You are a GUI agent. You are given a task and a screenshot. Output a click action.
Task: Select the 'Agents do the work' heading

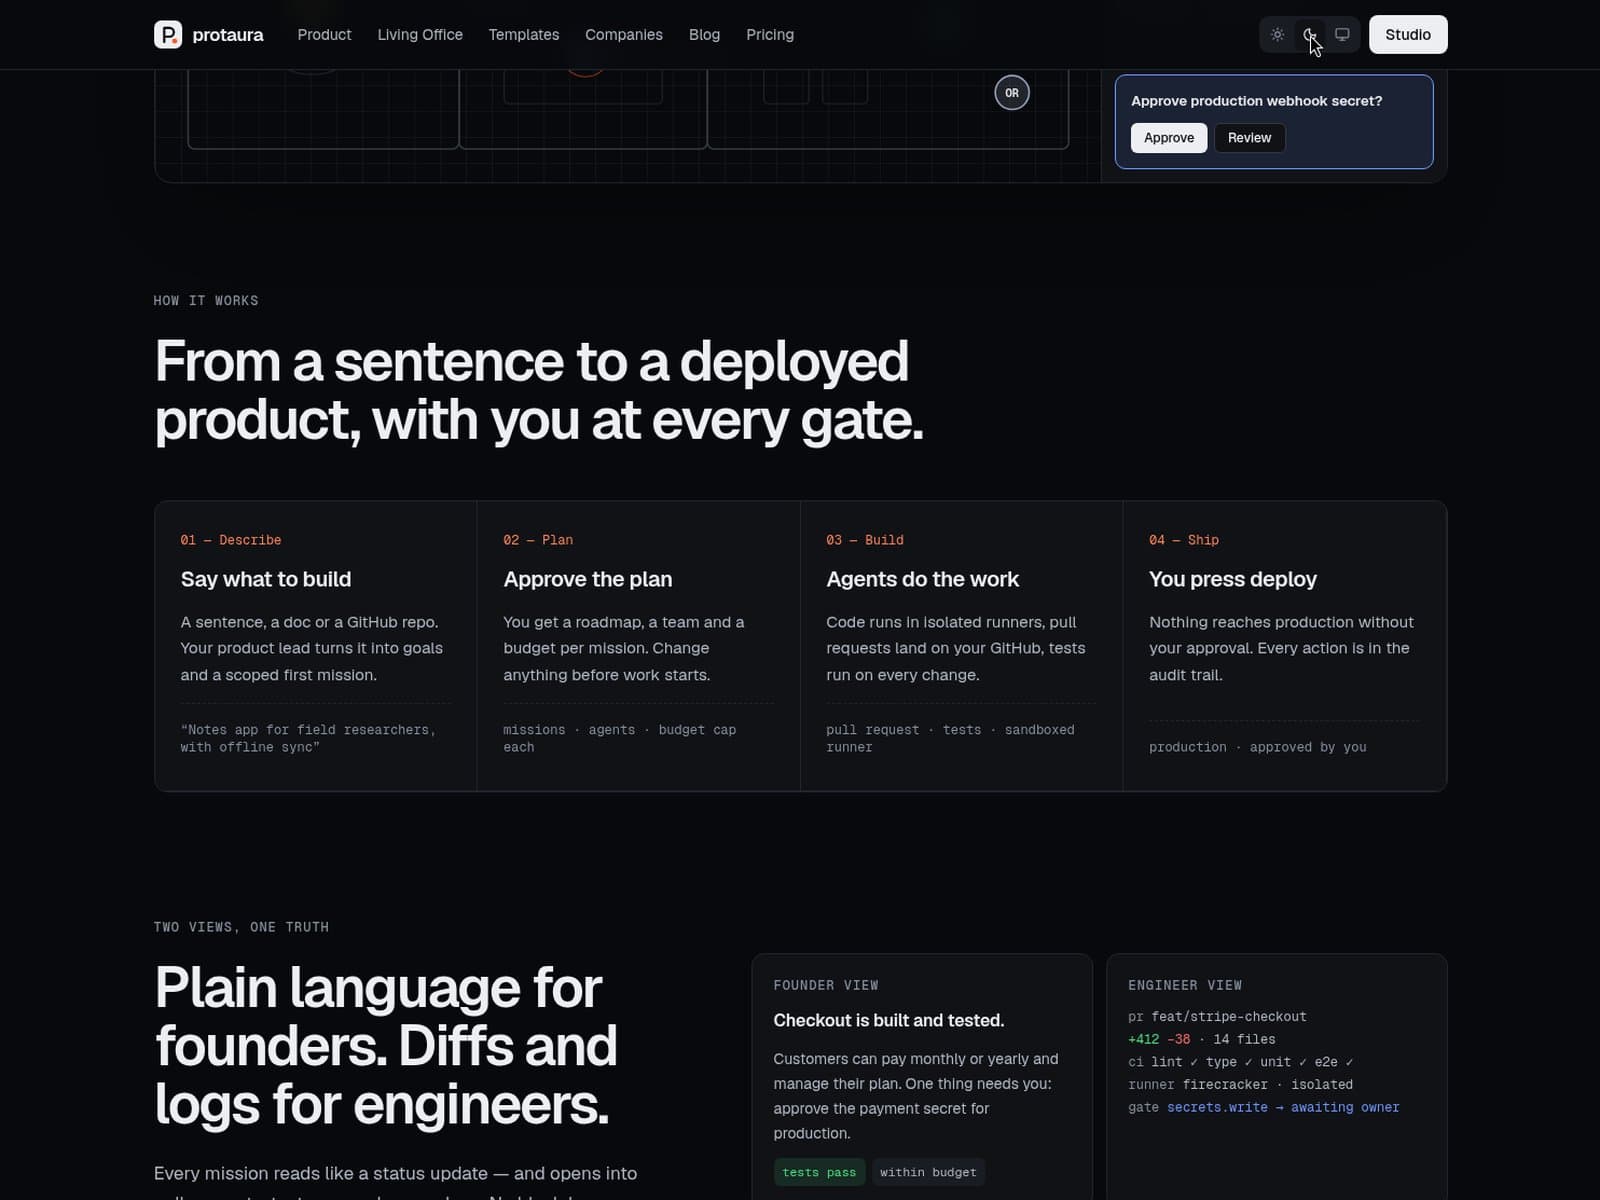coord(922,579)
